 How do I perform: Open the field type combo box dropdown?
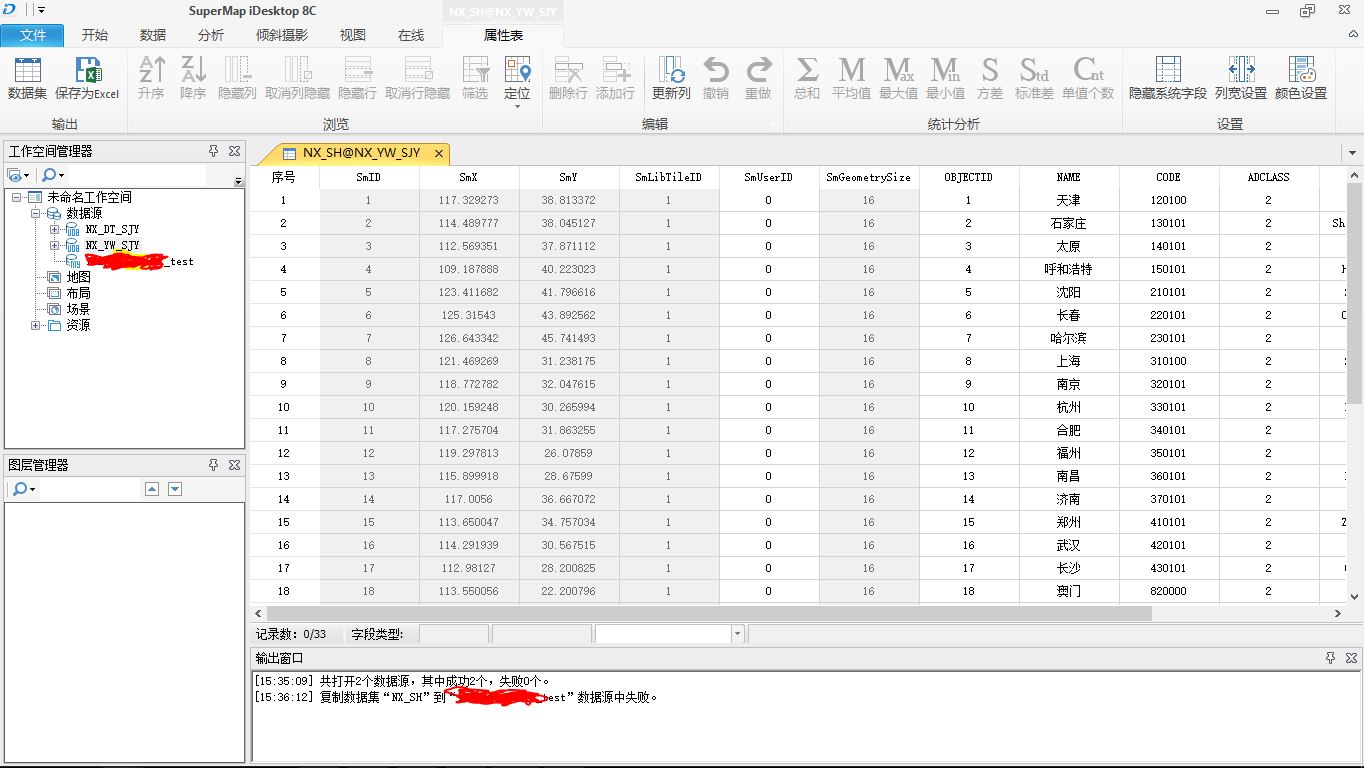click(x=738, y=634)
